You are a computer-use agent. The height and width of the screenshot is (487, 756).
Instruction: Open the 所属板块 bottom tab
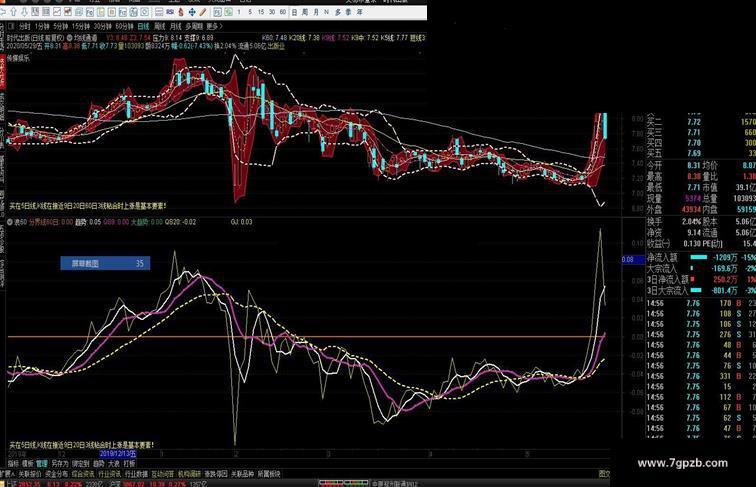point(269,474)
